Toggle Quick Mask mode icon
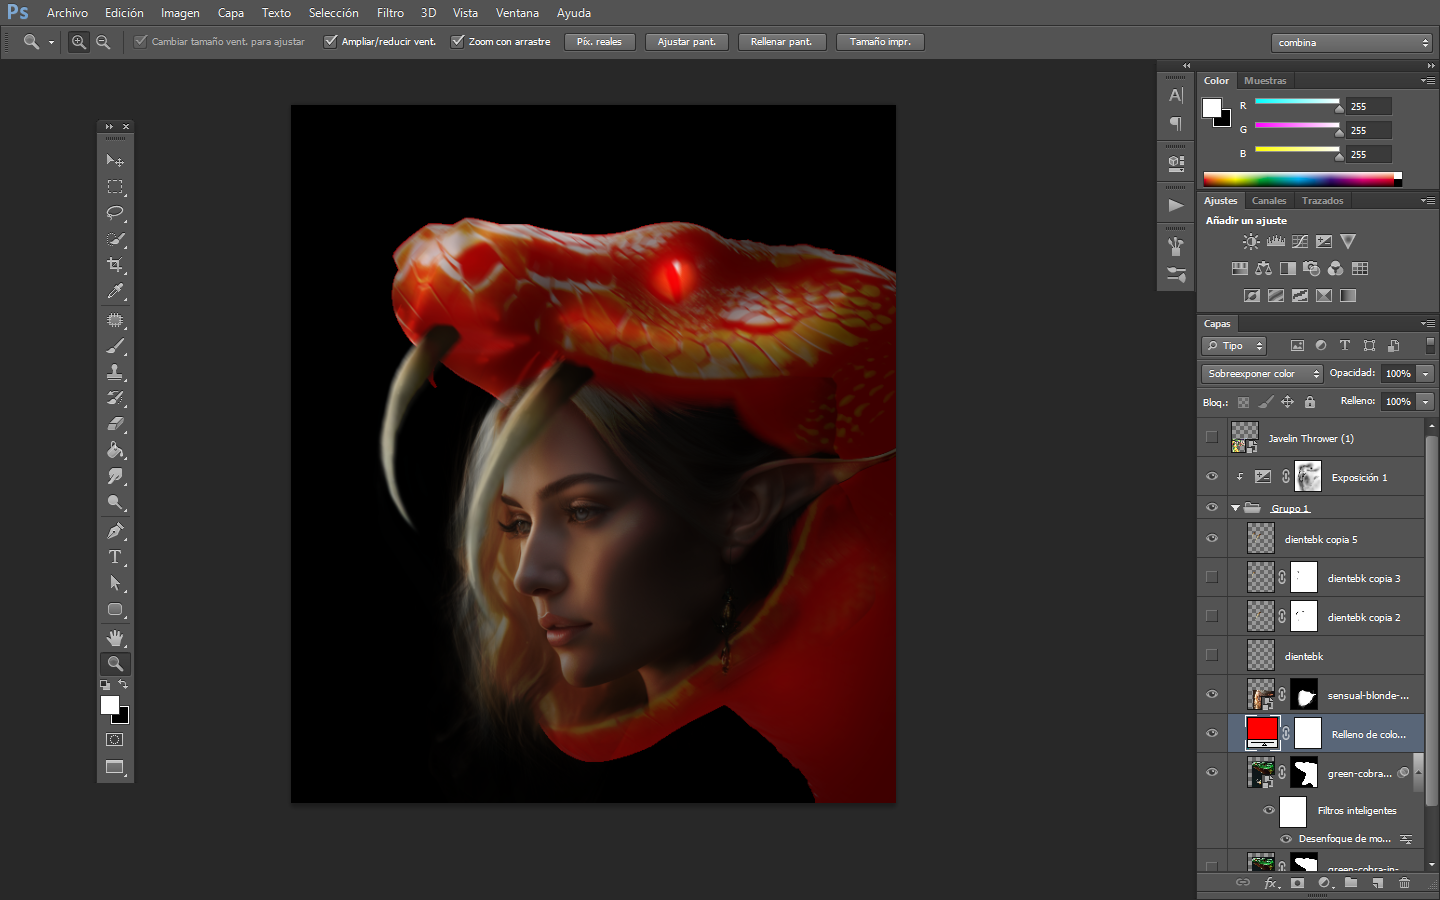Image resolution: width=1440 pixels, height=900 pixels. (115, 740)
